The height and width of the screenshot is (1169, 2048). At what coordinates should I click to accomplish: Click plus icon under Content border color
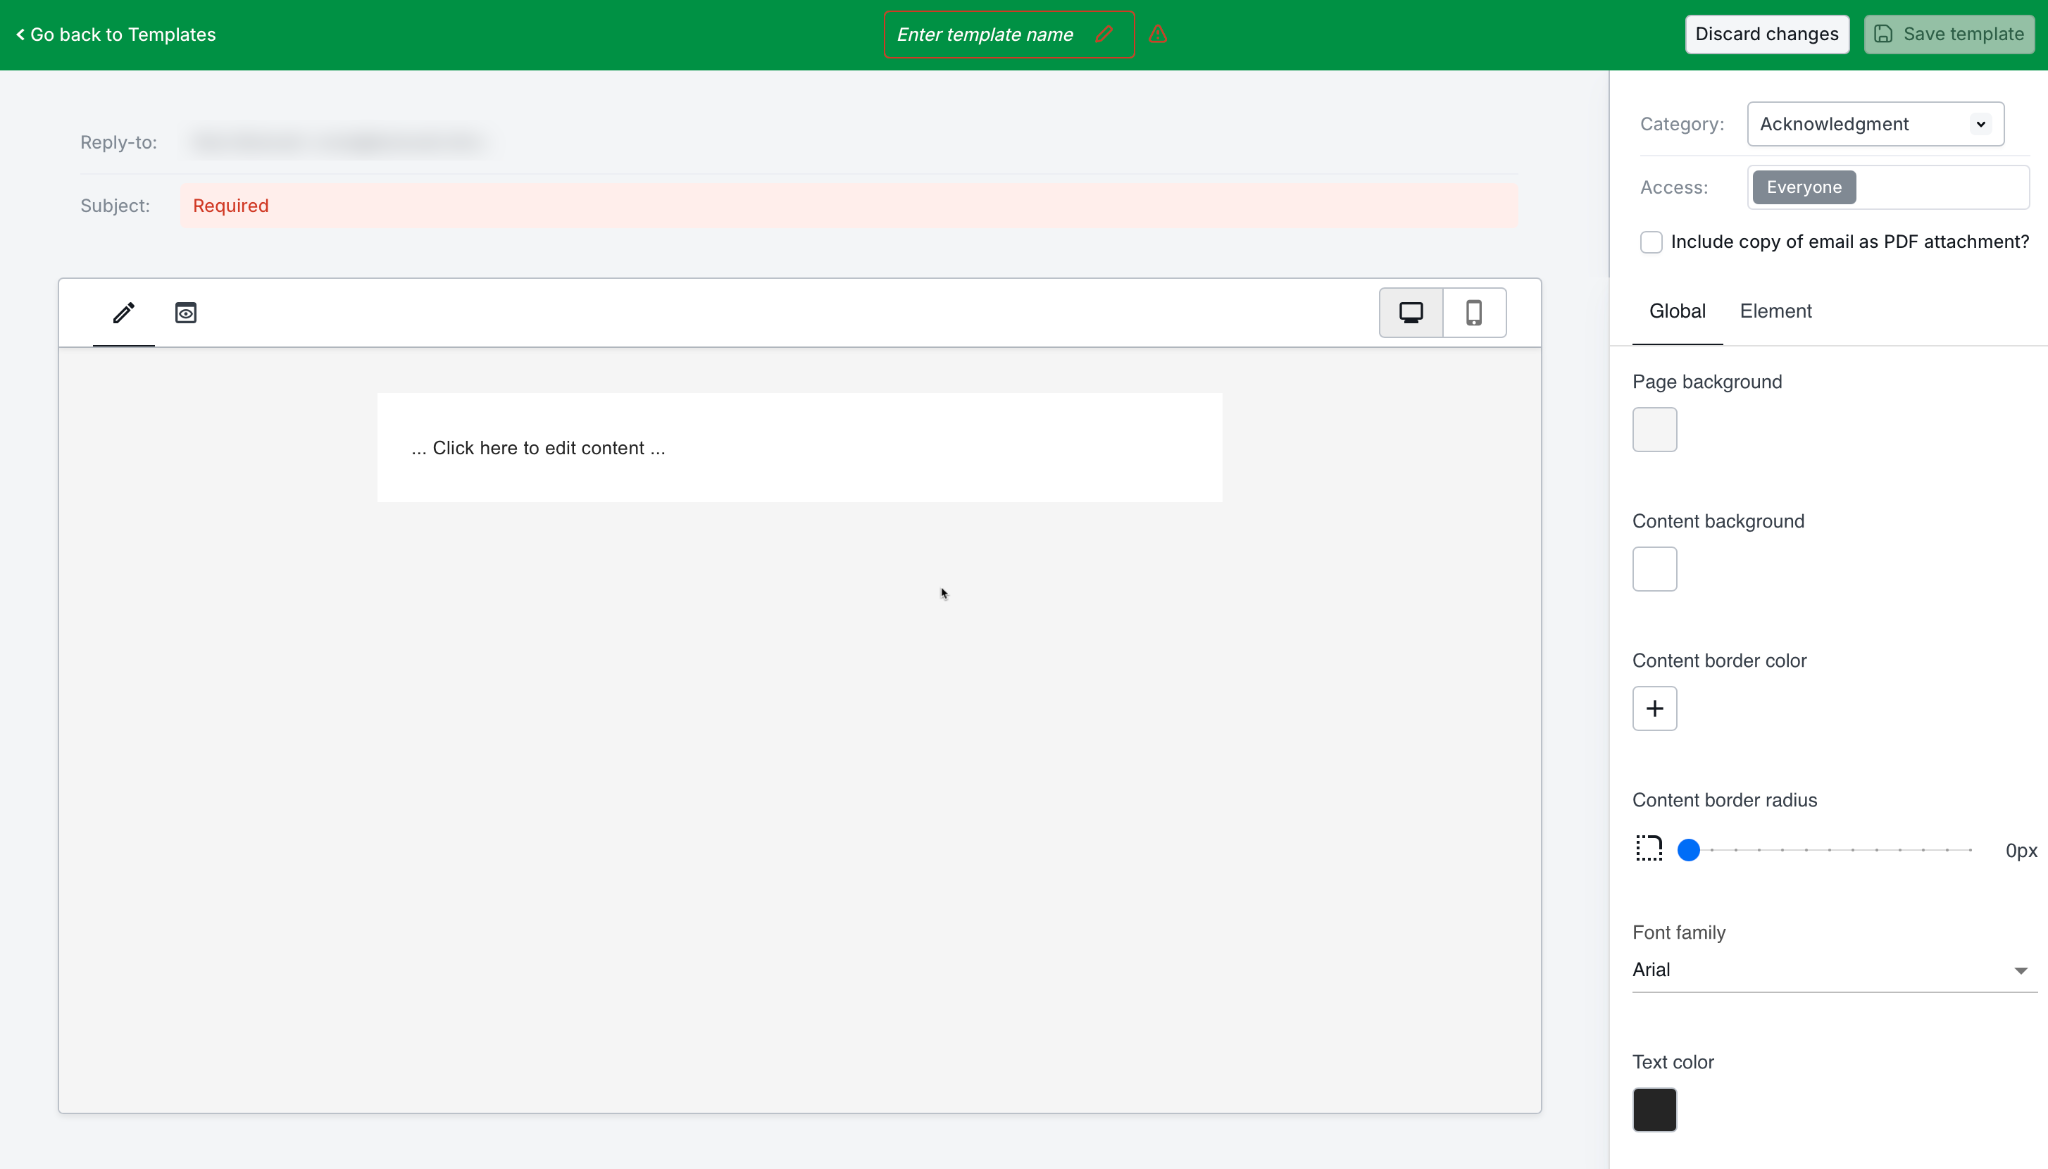1654,708
